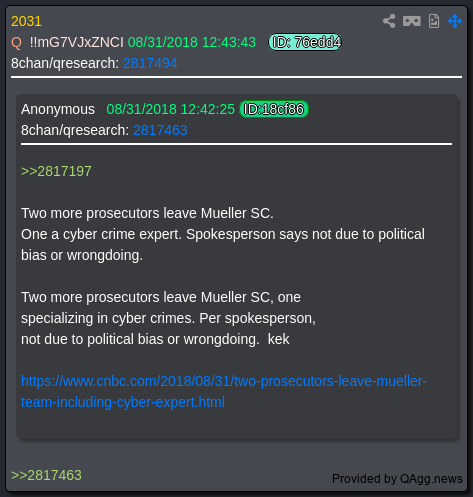Open the 2817463 link in the quoted post
Screen dimensions: 473x497
point(160,130)
